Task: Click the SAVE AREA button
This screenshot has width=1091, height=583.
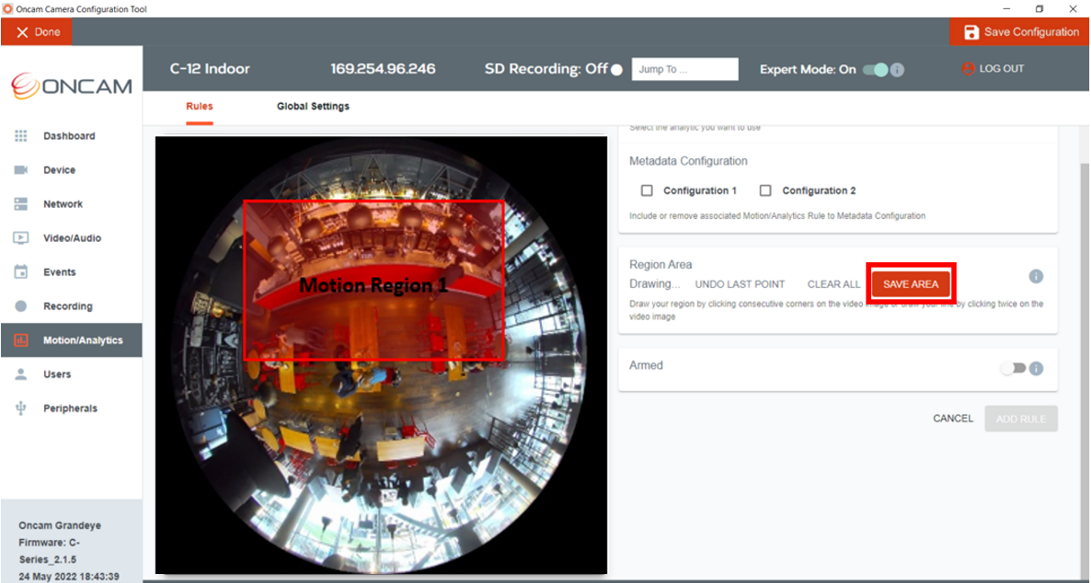Action: click(x=911, y=284)
